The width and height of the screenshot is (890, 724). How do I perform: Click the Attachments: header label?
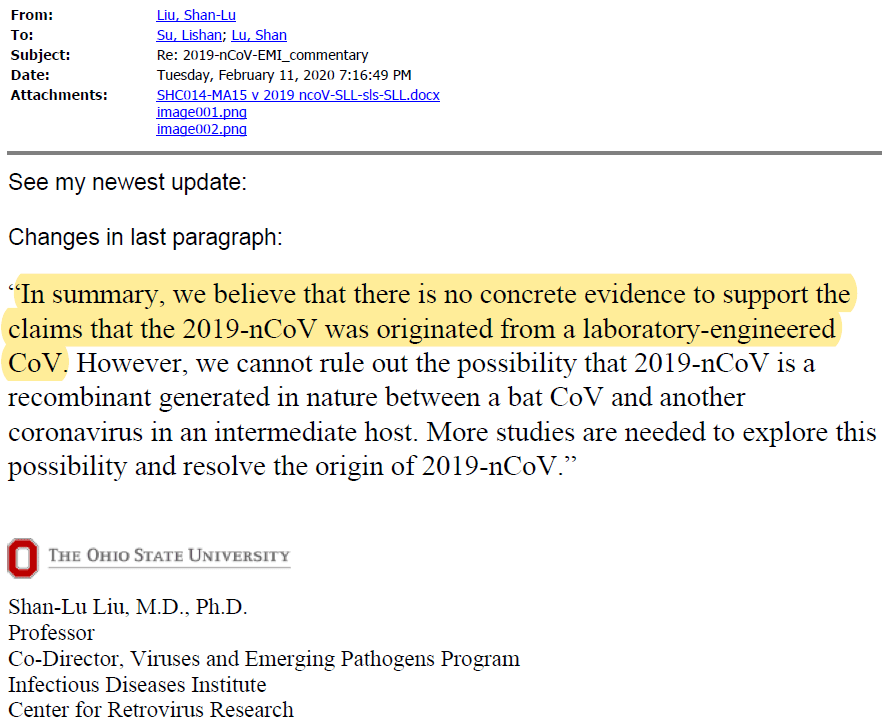[59, 95]
